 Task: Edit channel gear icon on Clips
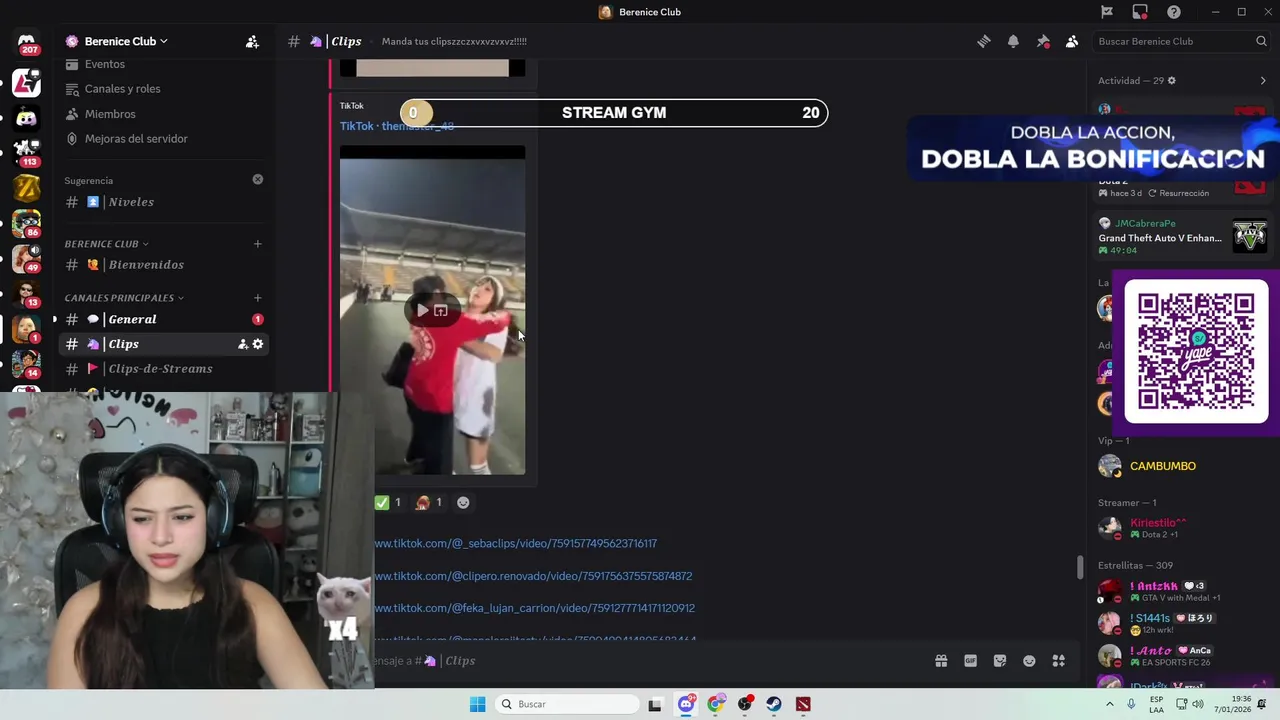pyautogui.click(x=258, y=344)
